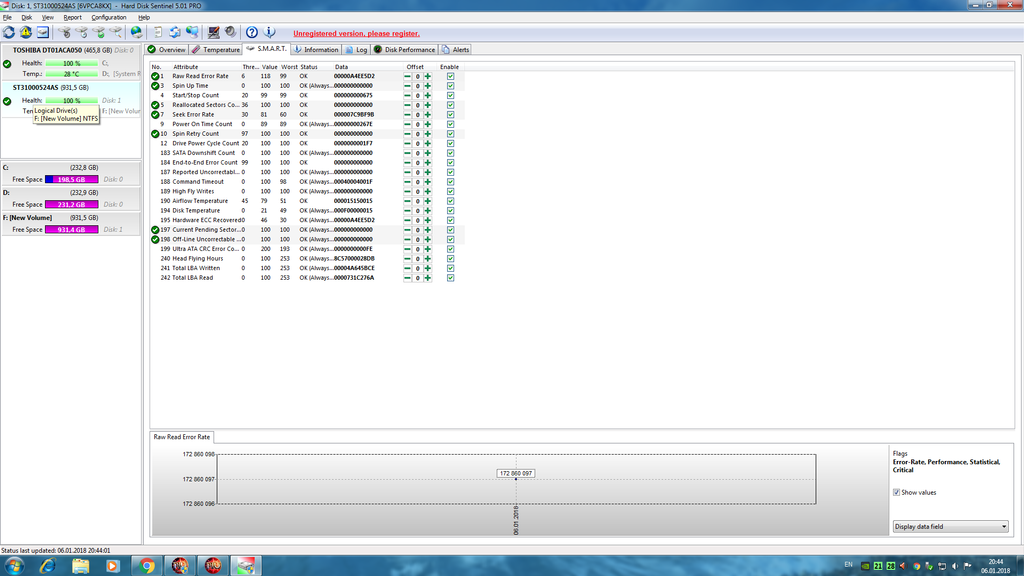Switch to the Information tab

[316, 50]
